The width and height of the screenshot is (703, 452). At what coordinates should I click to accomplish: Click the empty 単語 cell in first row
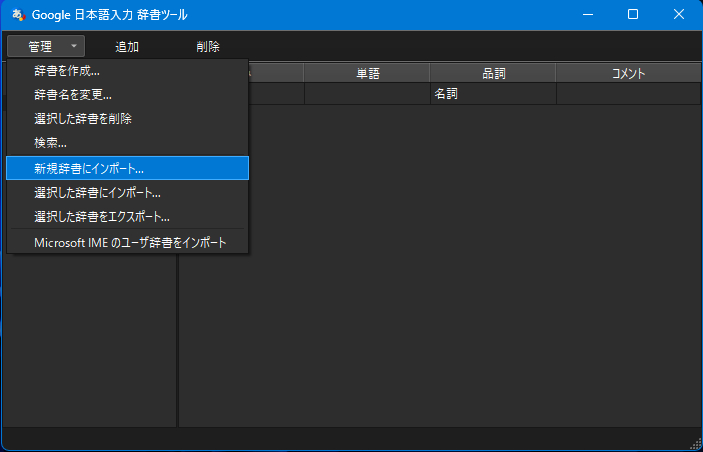(367, 94)
